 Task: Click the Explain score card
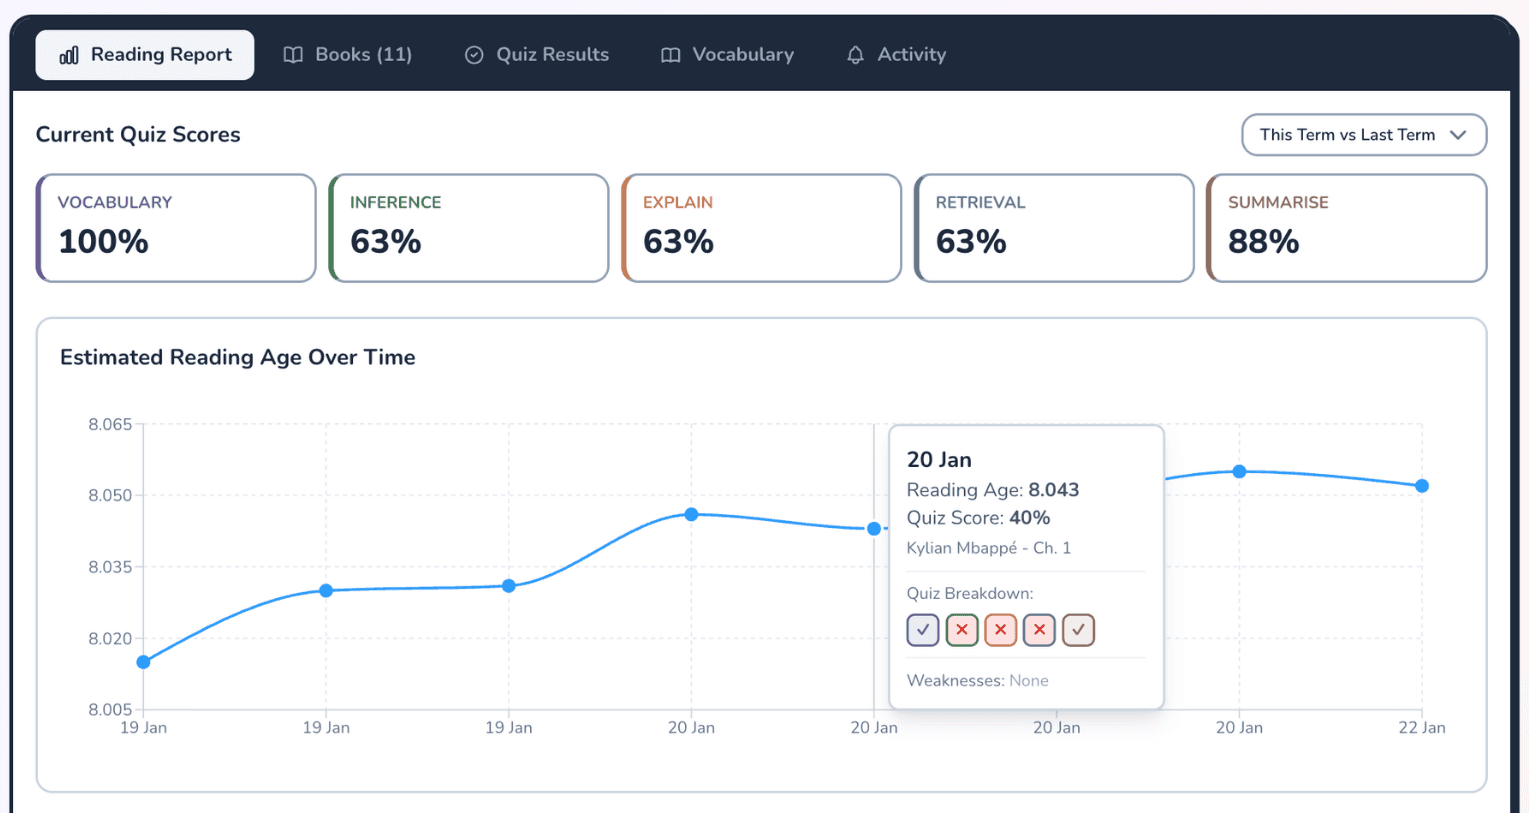pyautogui.click(x=761, y=228)
